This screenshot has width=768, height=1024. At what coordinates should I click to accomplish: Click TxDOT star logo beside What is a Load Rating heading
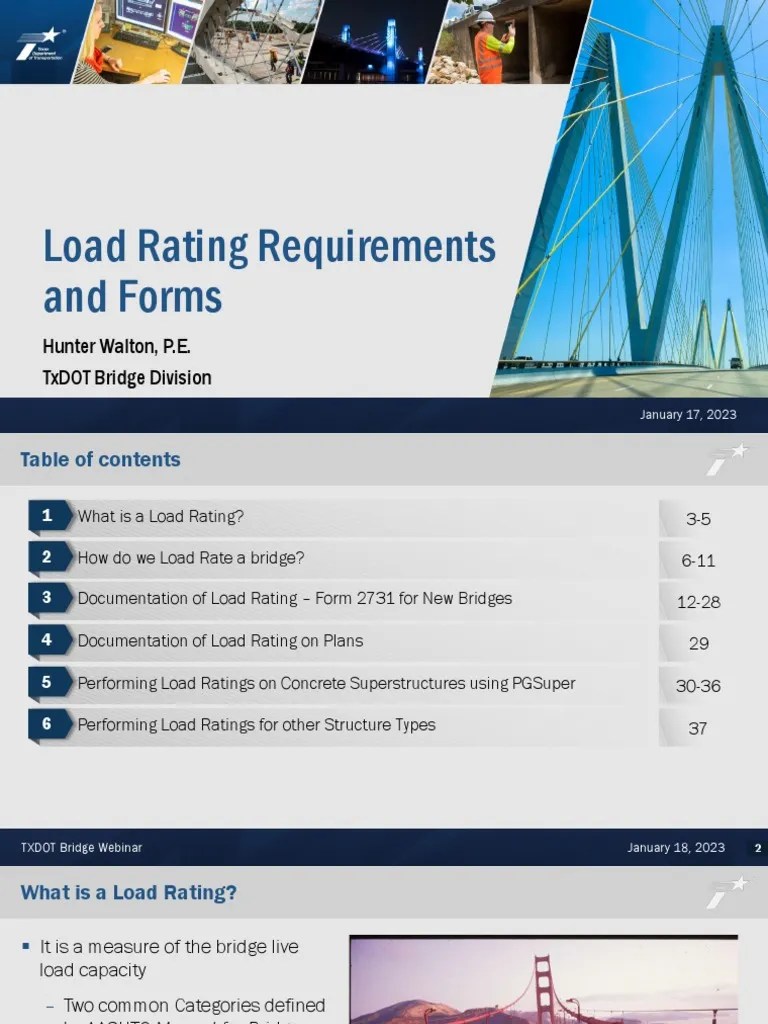(727, 892)
